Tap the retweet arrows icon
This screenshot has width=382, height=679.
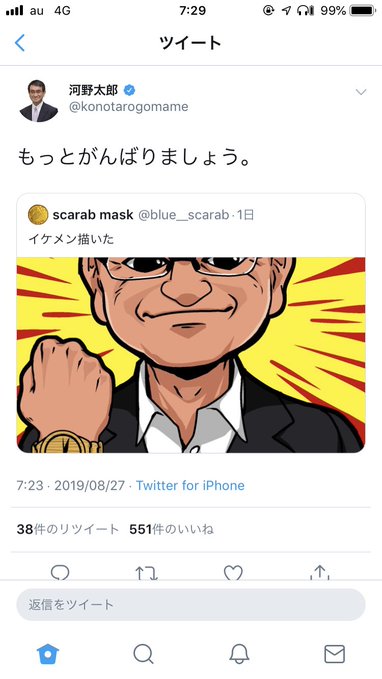pos(146,572)
